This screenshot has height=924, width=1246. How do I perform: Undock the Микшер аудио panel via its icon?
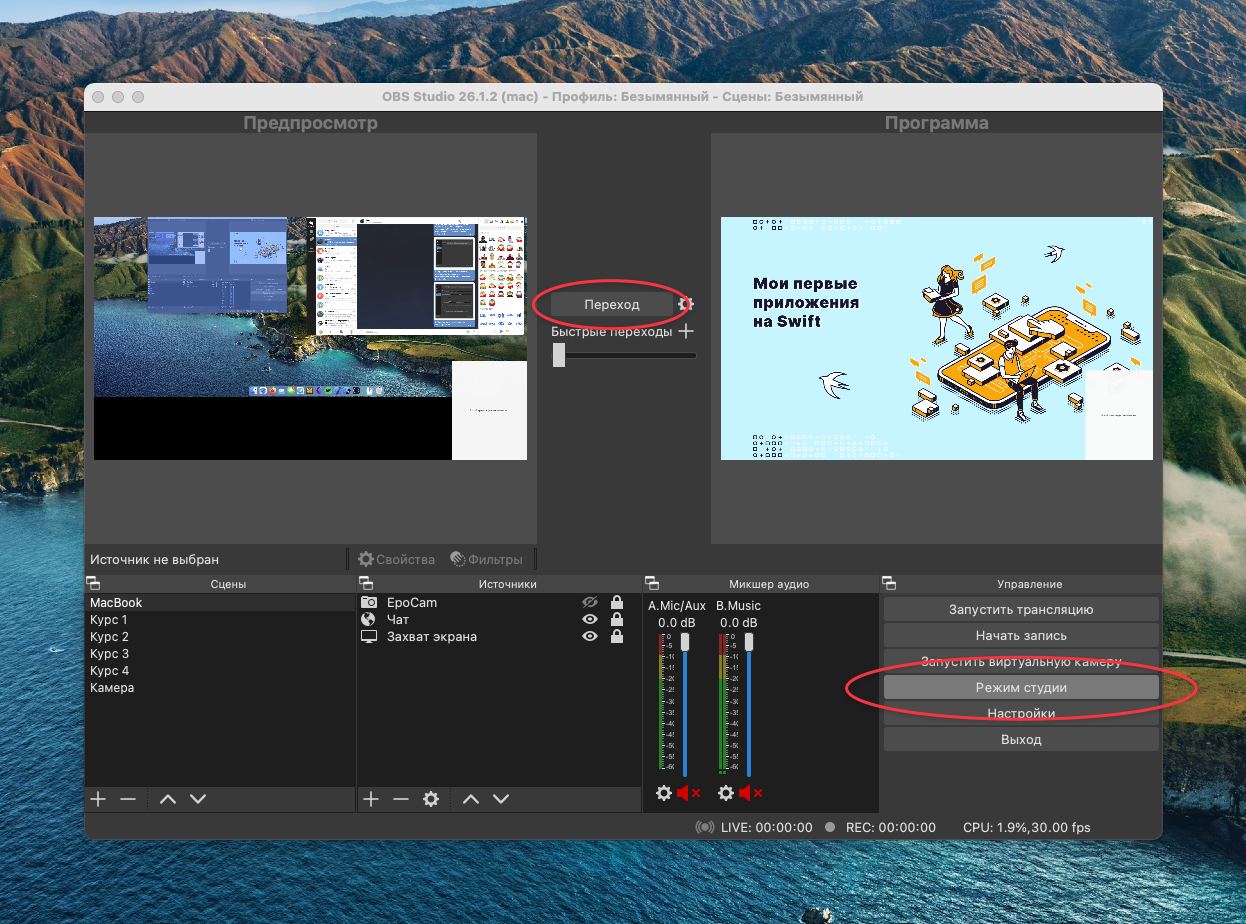652,583
